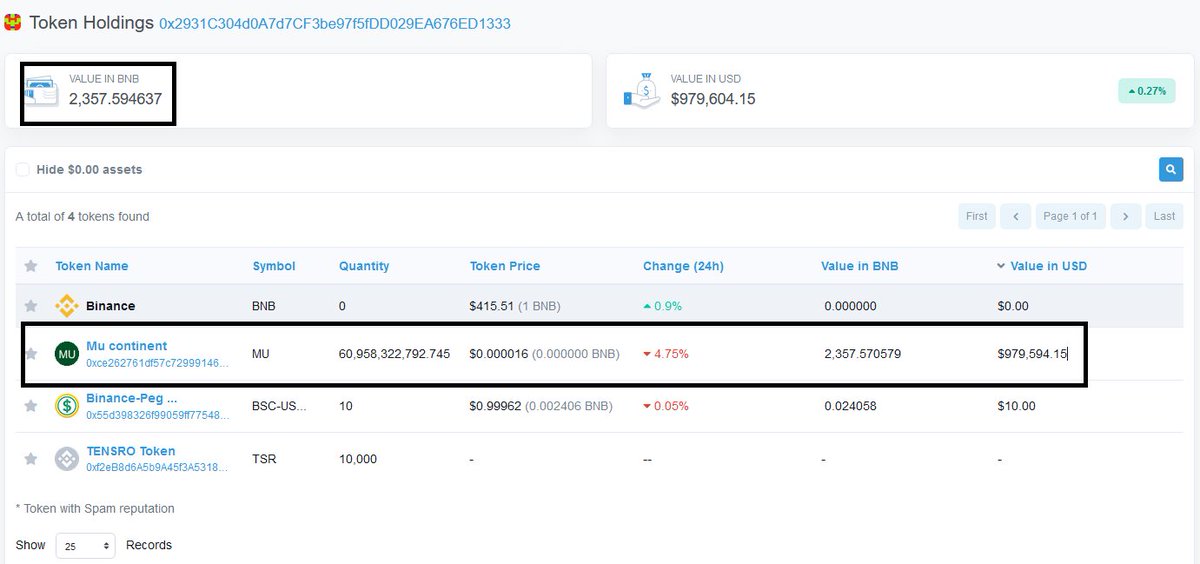This screenshot has width=1200, height=564.
Task: Sort by the Change (24h) column
Action: [683, 266]
